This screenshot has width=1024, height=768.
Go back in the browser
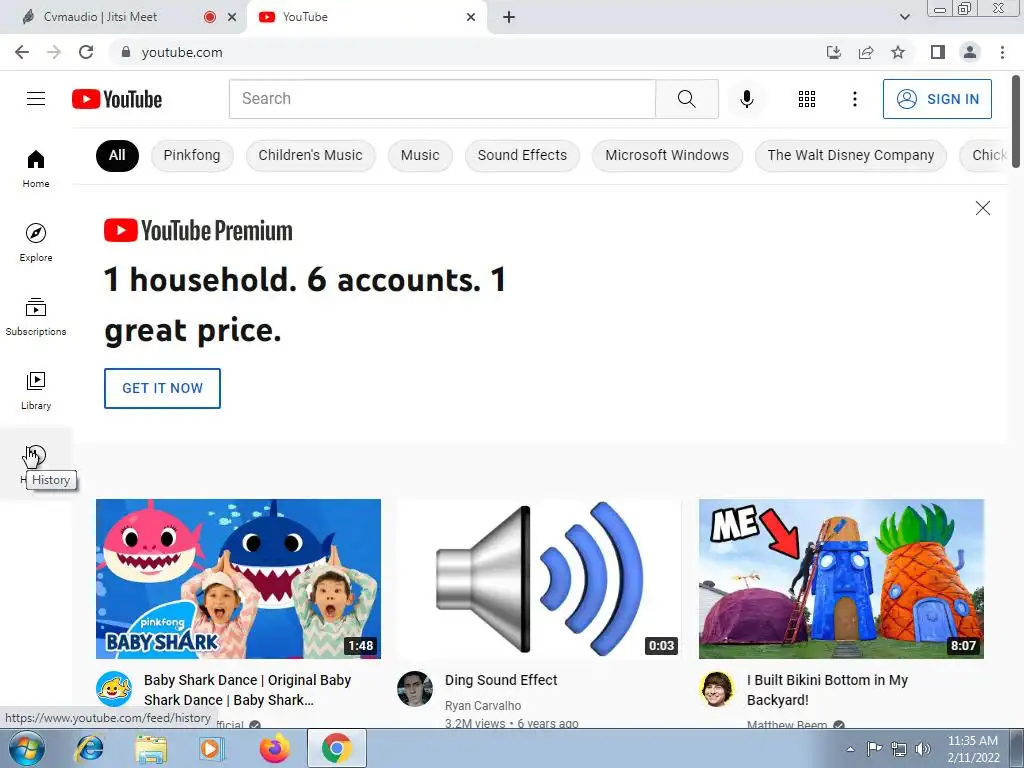[22, 52]
